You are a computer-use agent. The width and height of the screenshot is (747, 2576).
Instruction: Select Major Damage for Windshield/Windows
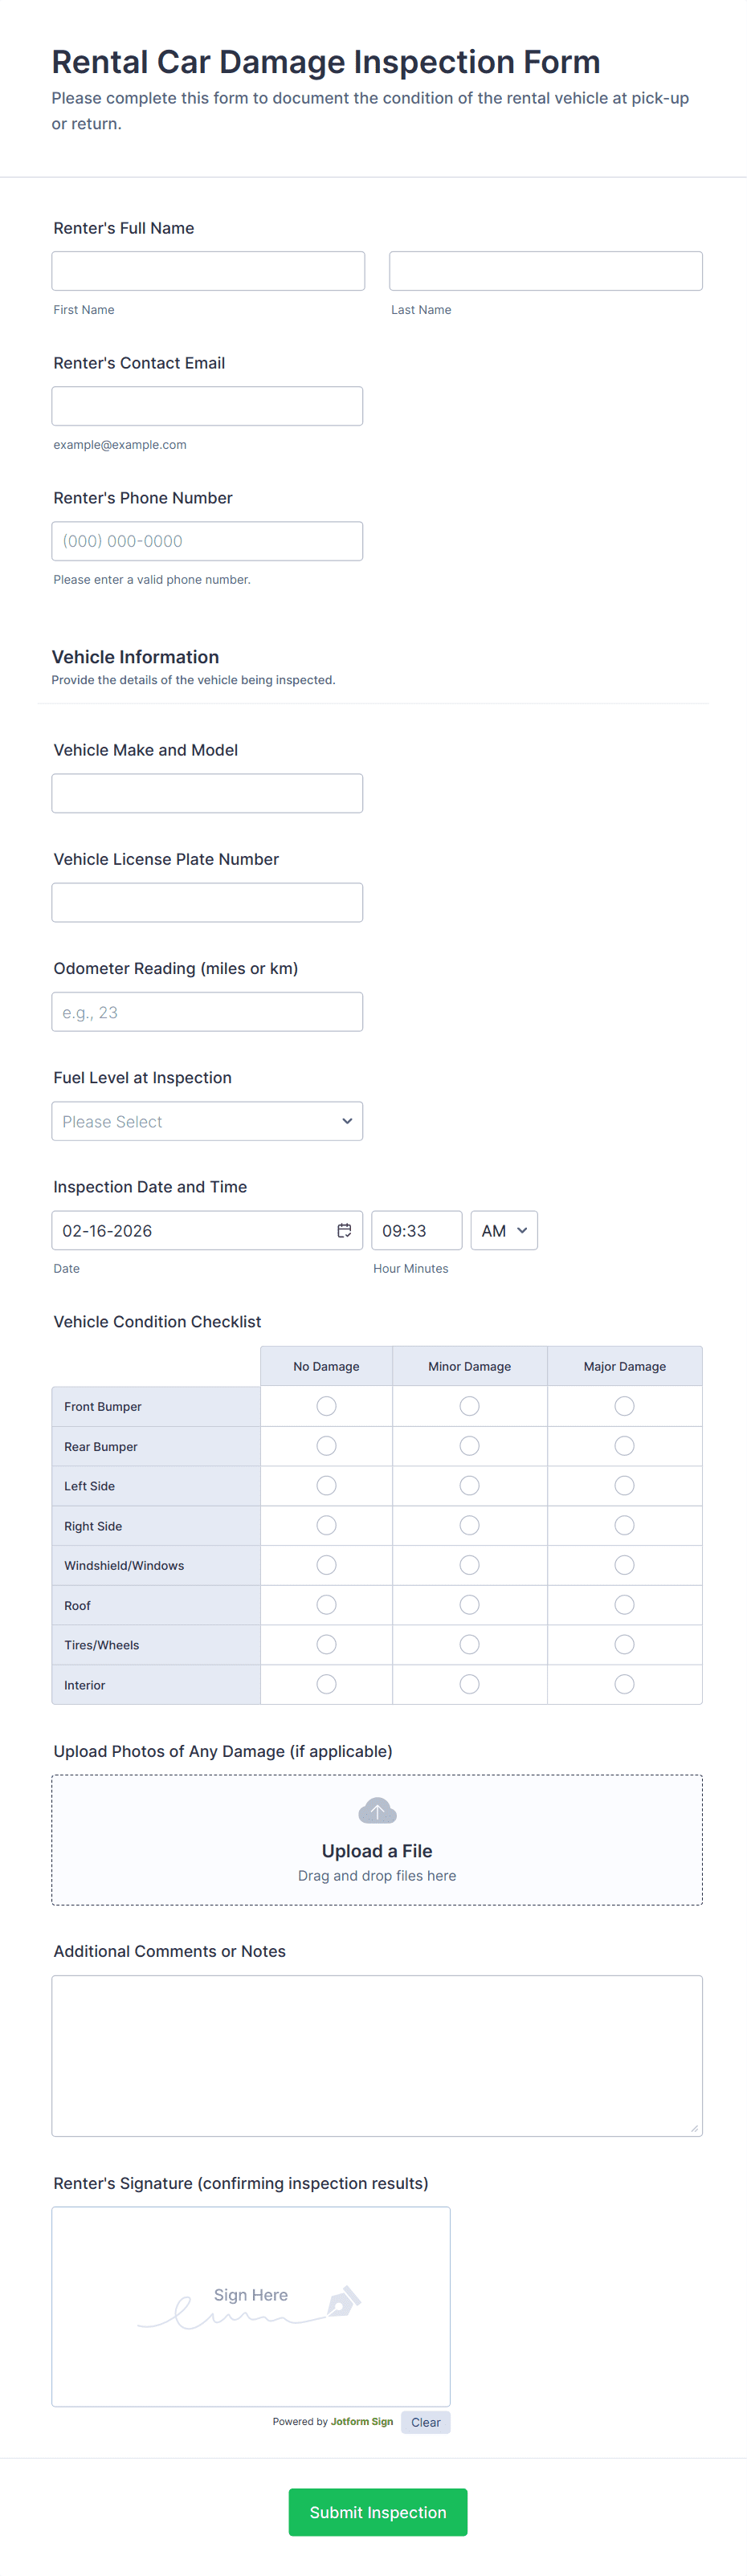tap(624, 1565)
